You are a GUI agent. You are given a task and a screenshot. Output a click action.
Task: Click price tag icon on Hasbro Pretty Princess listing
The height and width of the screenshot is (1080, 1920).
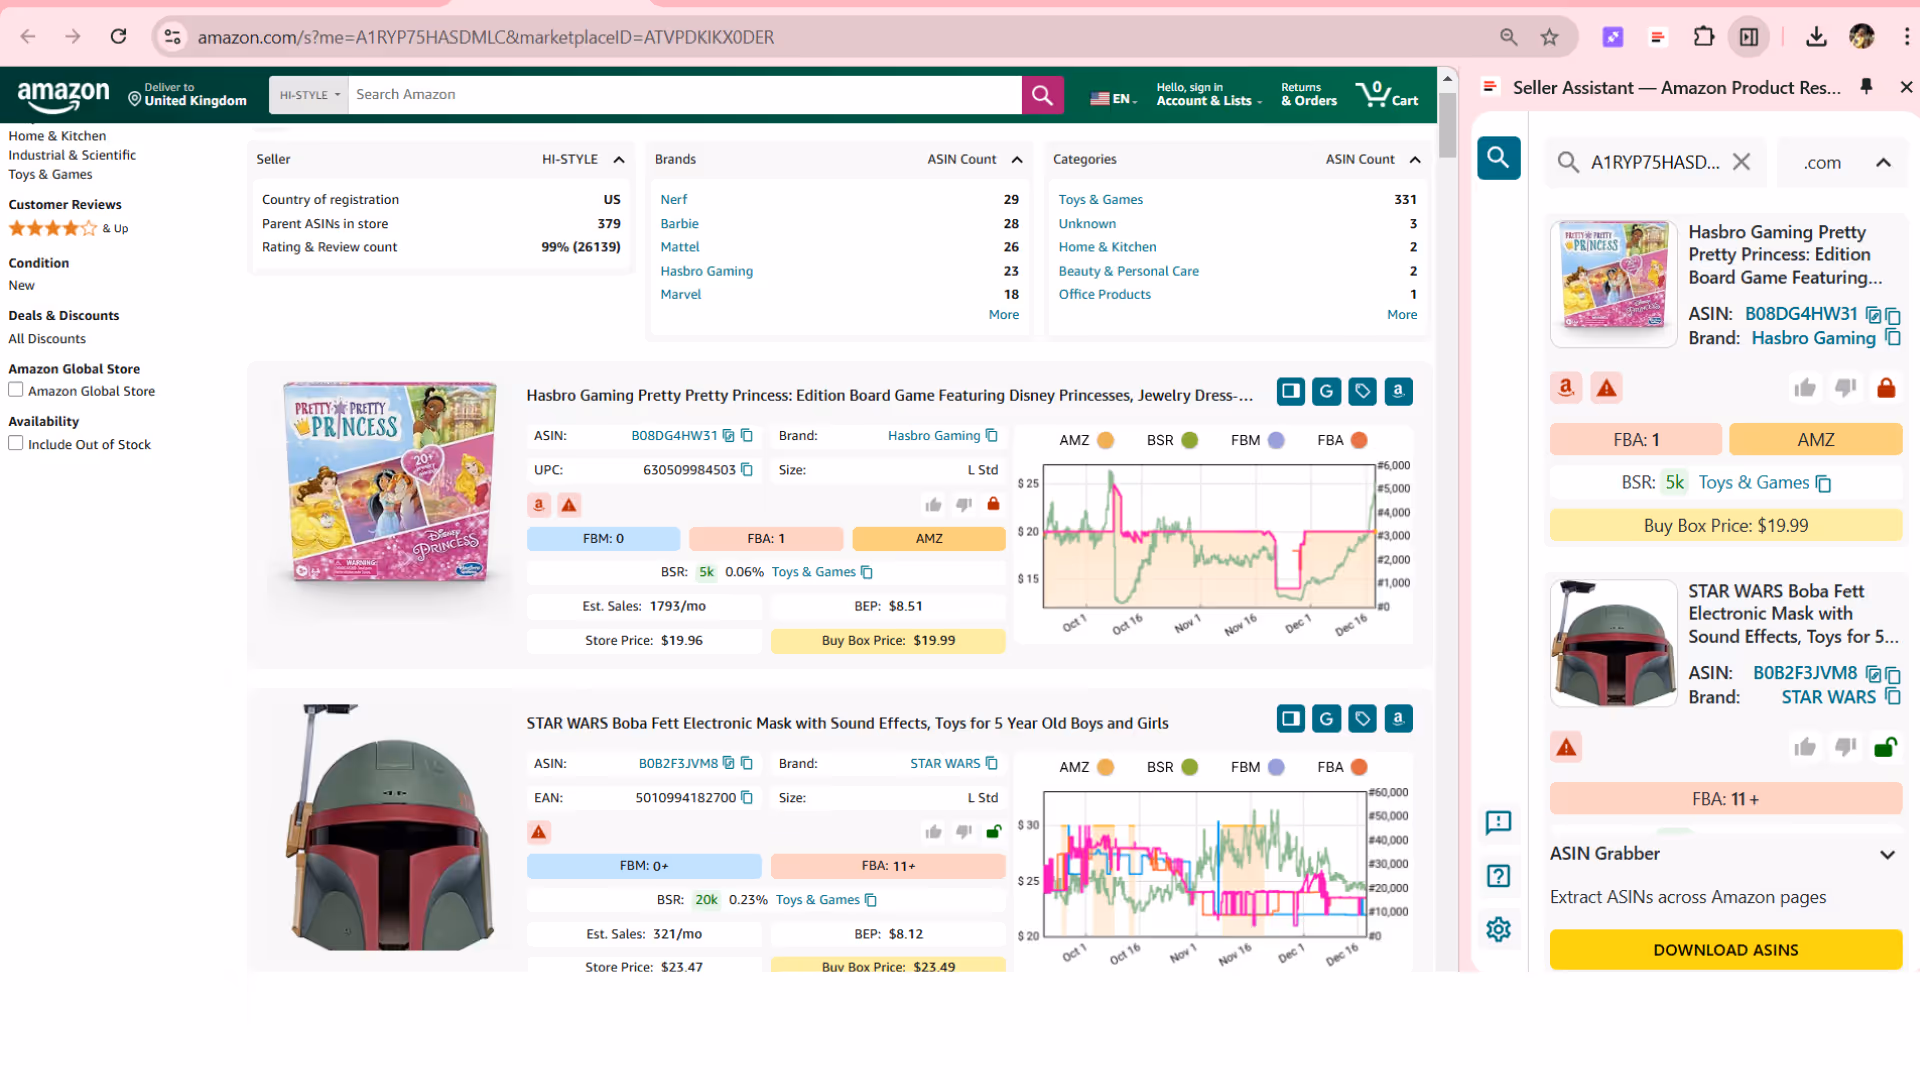tap(1362, 391)
